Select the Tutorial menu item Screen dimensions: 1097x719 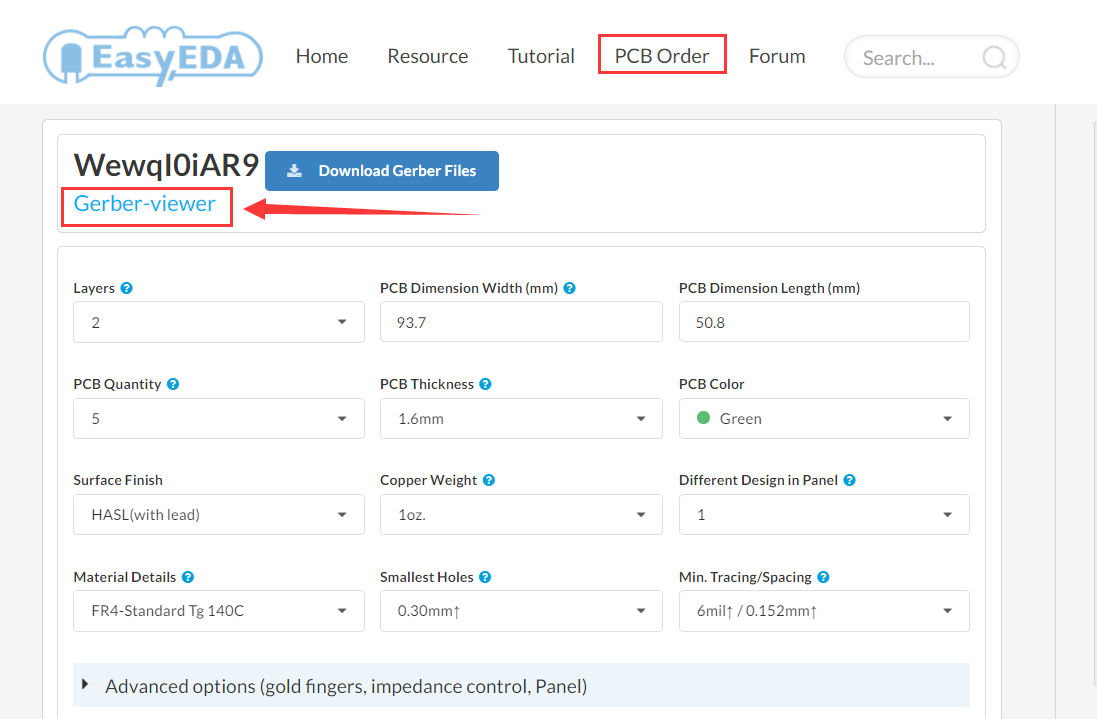point(540,56)
